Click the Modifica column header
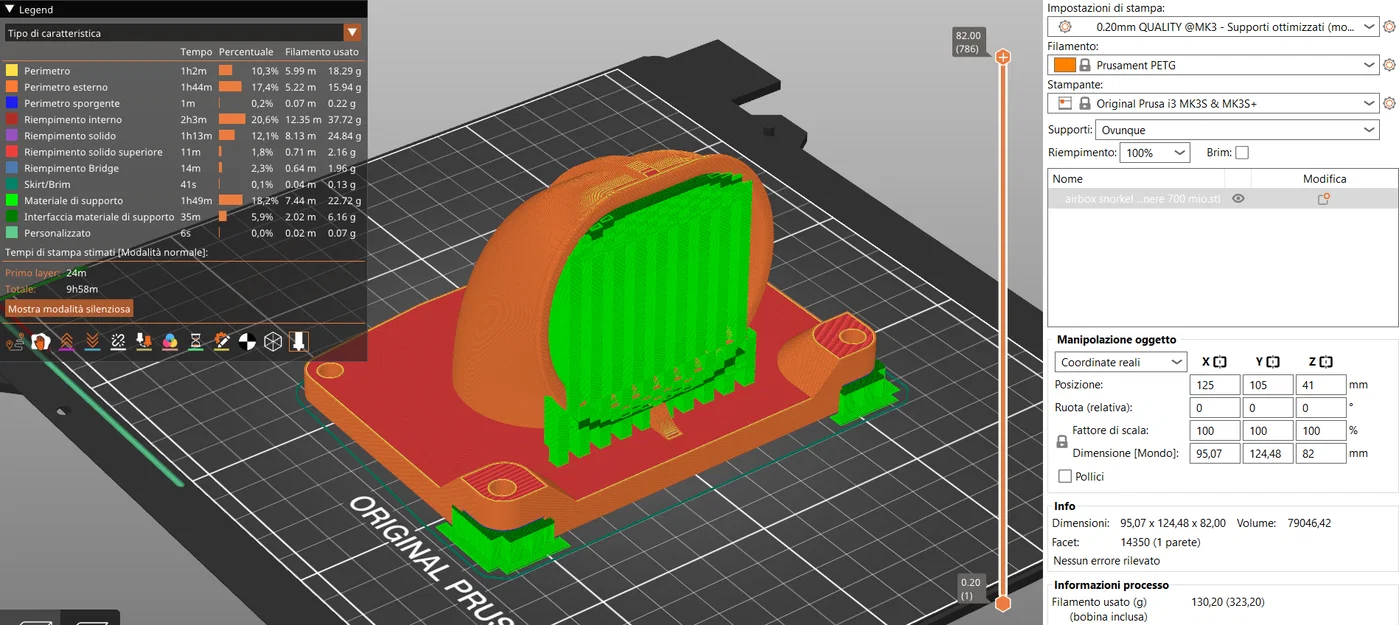Viewport: 1399px width, 625px height. click(x=1324, y=178)
